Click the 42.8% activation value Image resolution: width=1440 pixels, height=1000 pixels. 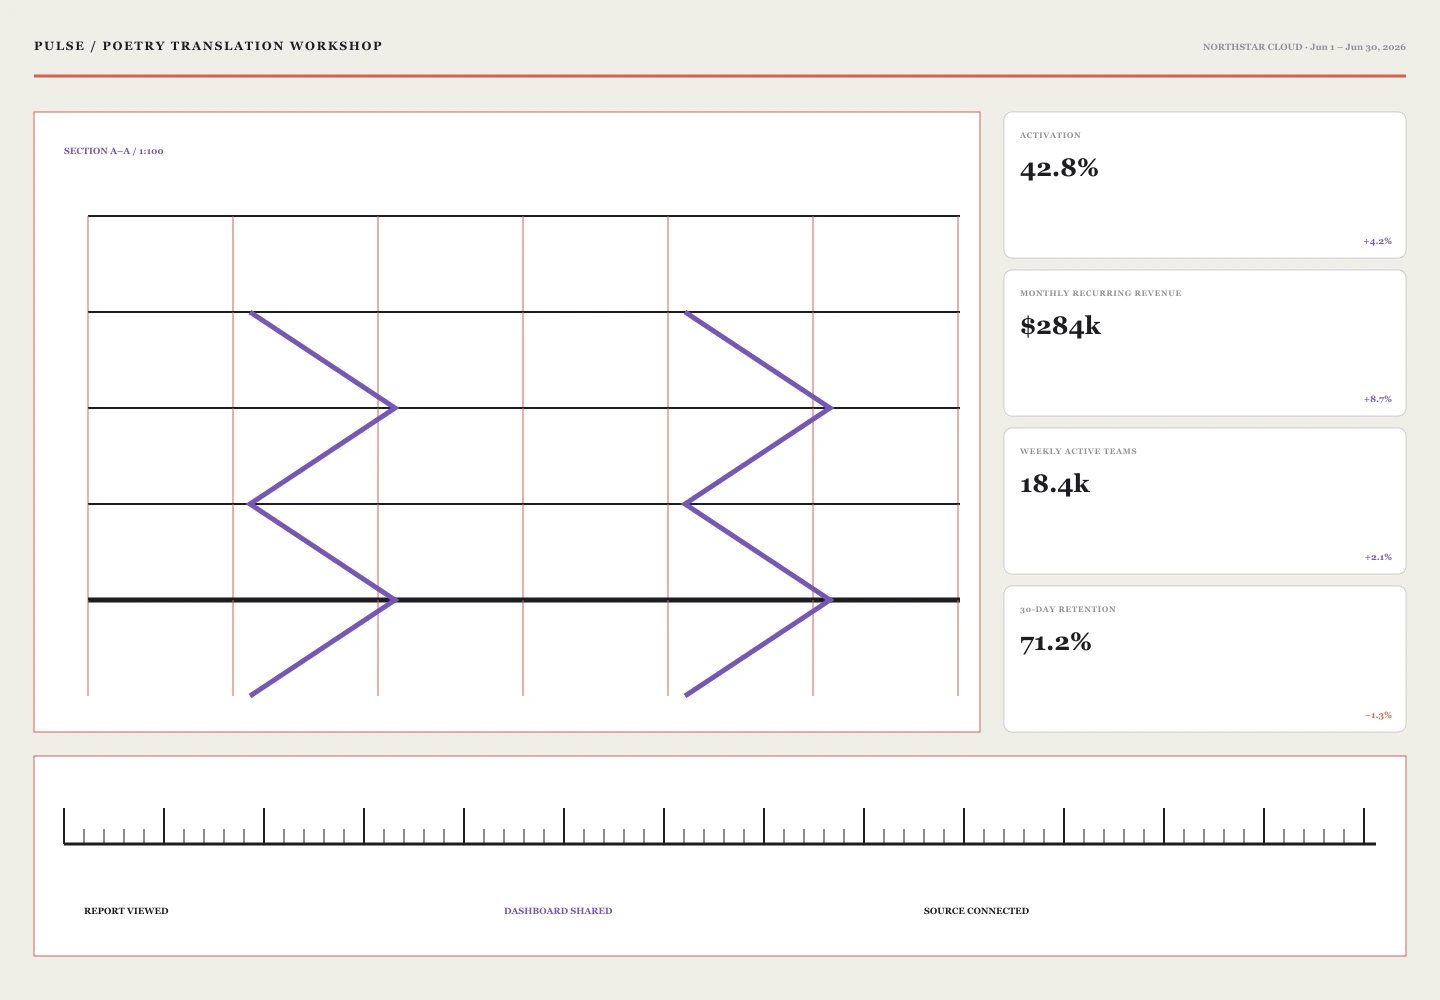1059,168
